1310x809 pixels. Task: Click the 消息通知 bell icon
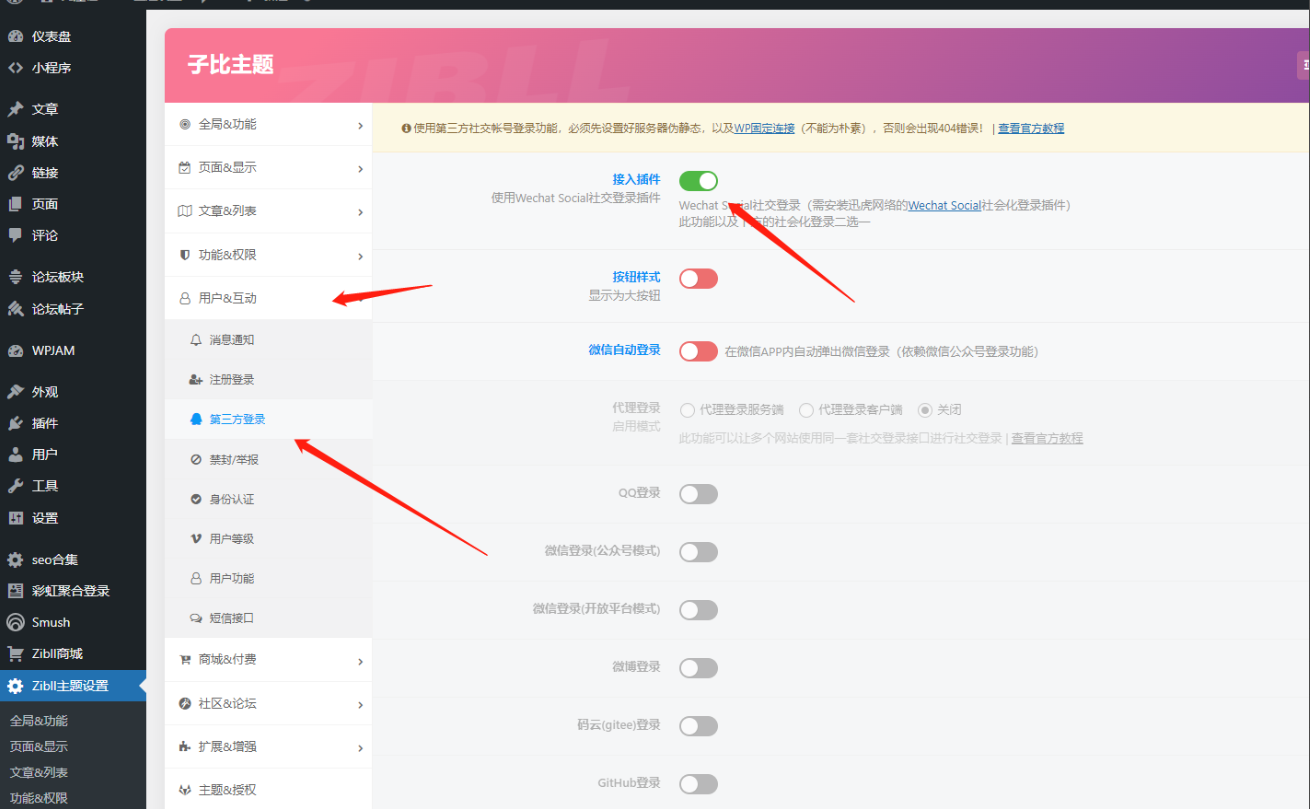pos(196,340)
